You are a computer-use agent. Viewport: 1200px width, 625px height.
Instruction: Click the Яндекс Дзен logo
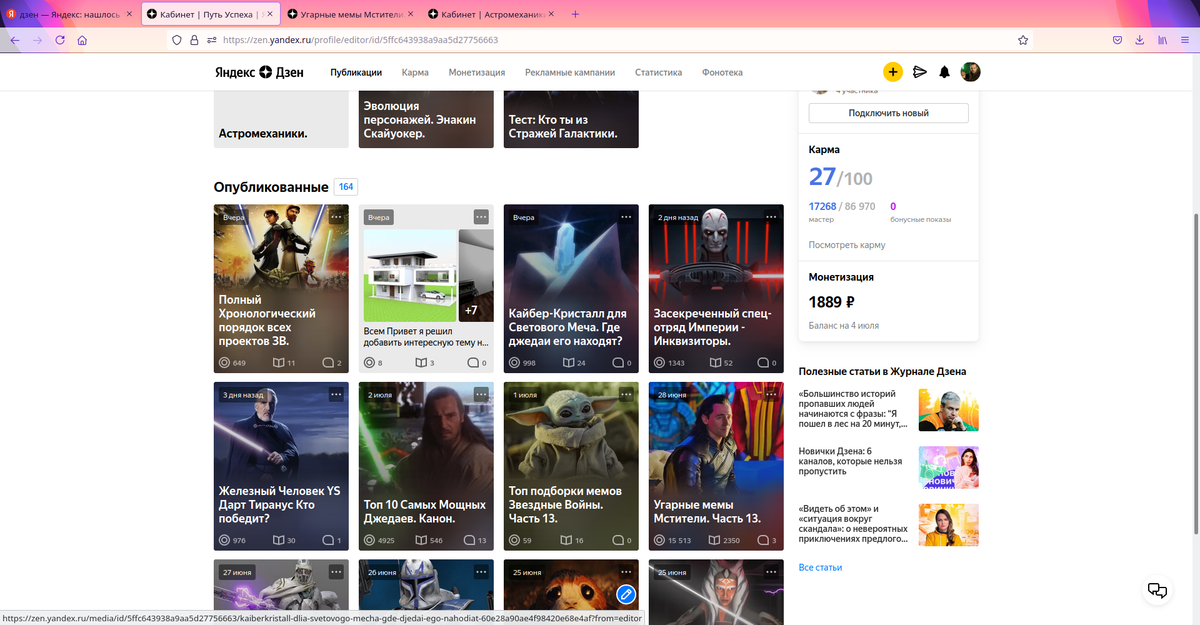[260, 72]
